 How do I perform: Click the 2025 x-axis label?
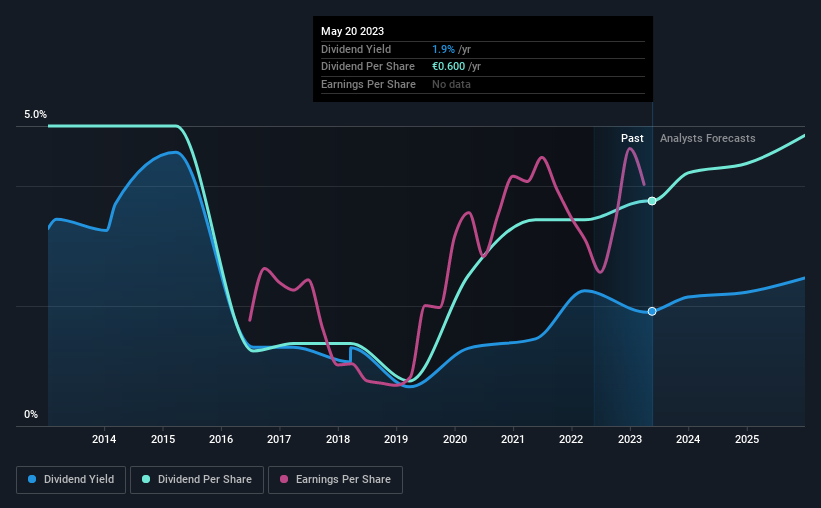[747, 439]
